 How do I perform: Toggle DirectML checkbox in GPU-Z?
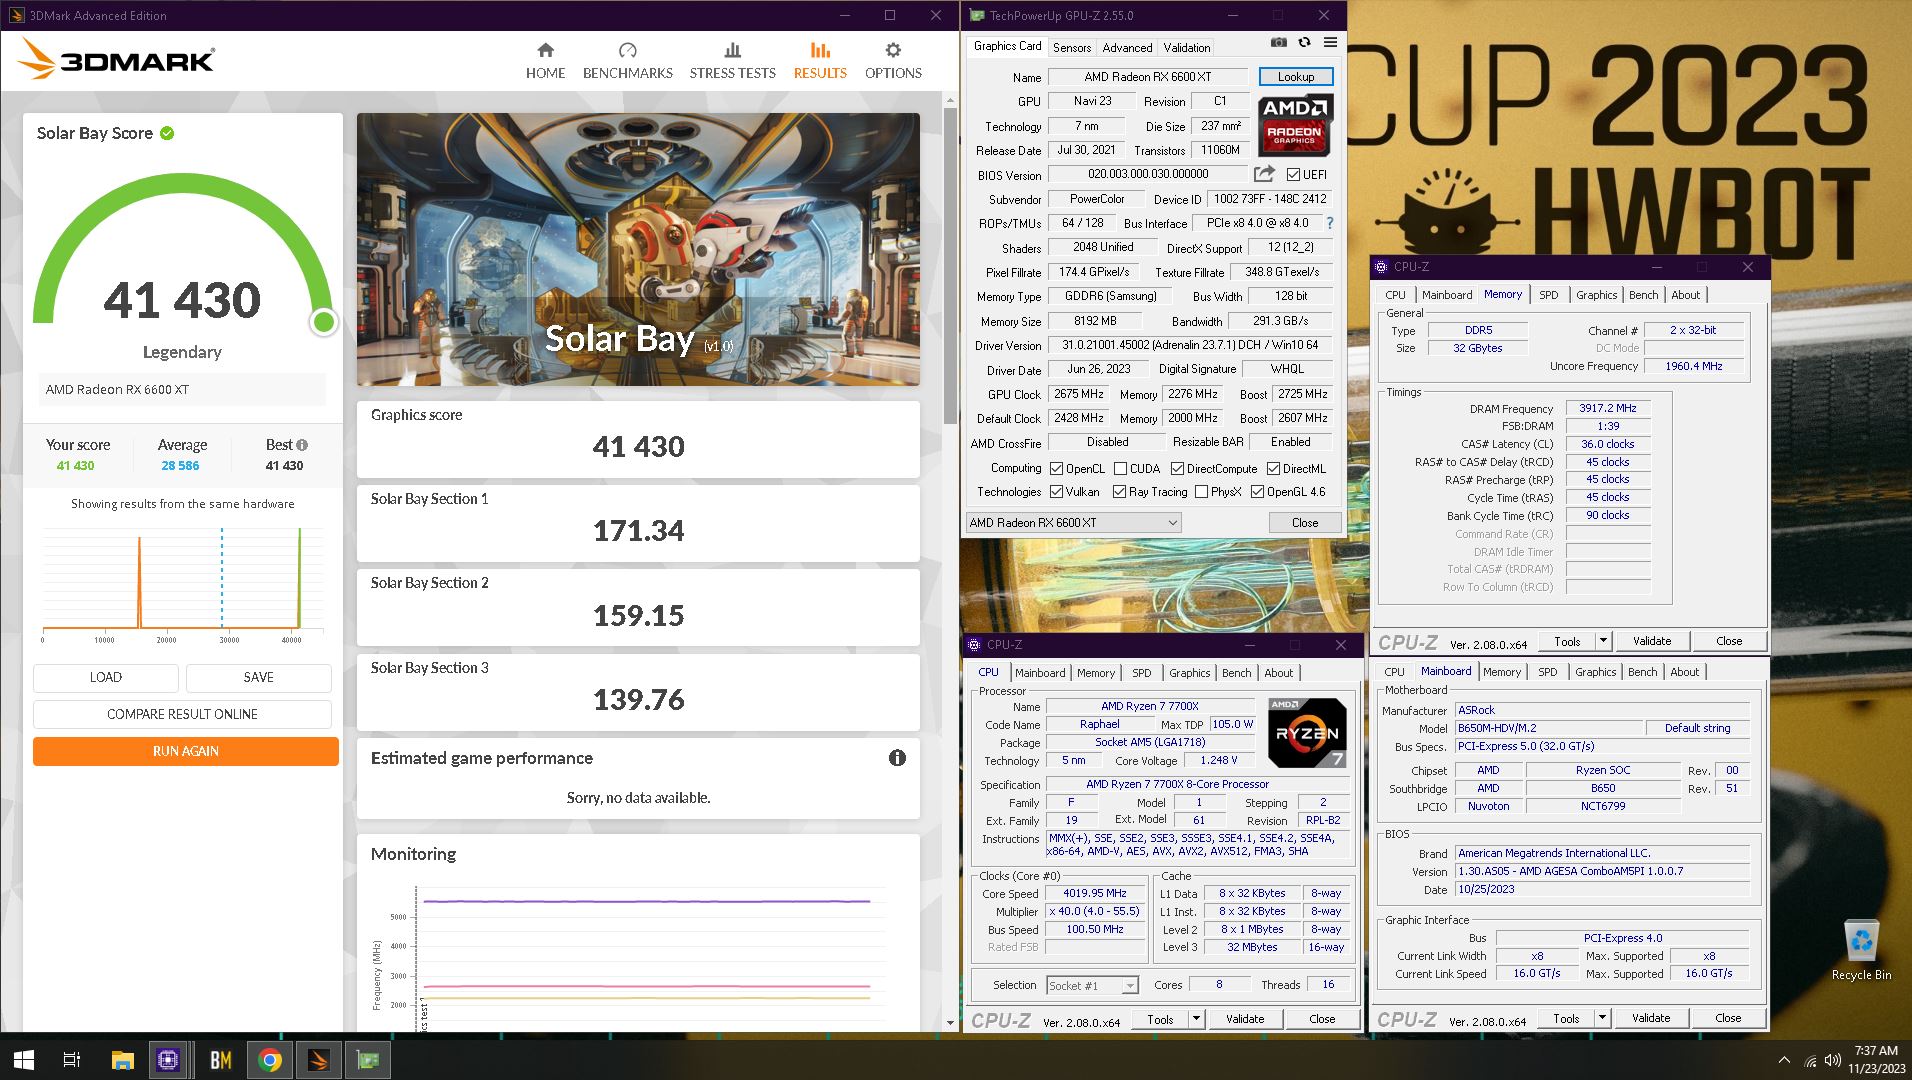[1273, 468]
